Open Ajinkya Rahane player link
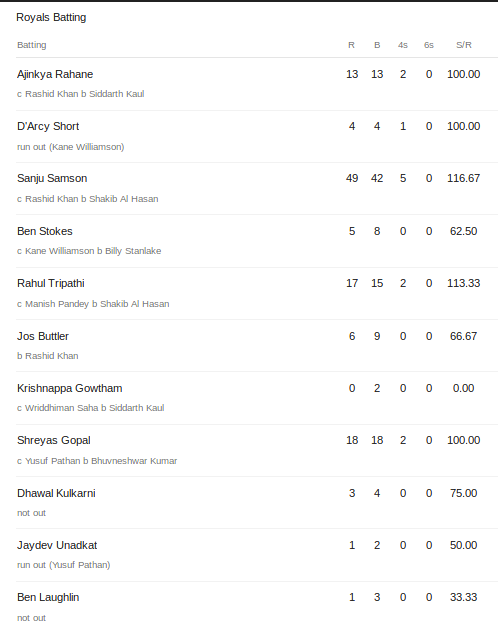 [x=55, y=74]
